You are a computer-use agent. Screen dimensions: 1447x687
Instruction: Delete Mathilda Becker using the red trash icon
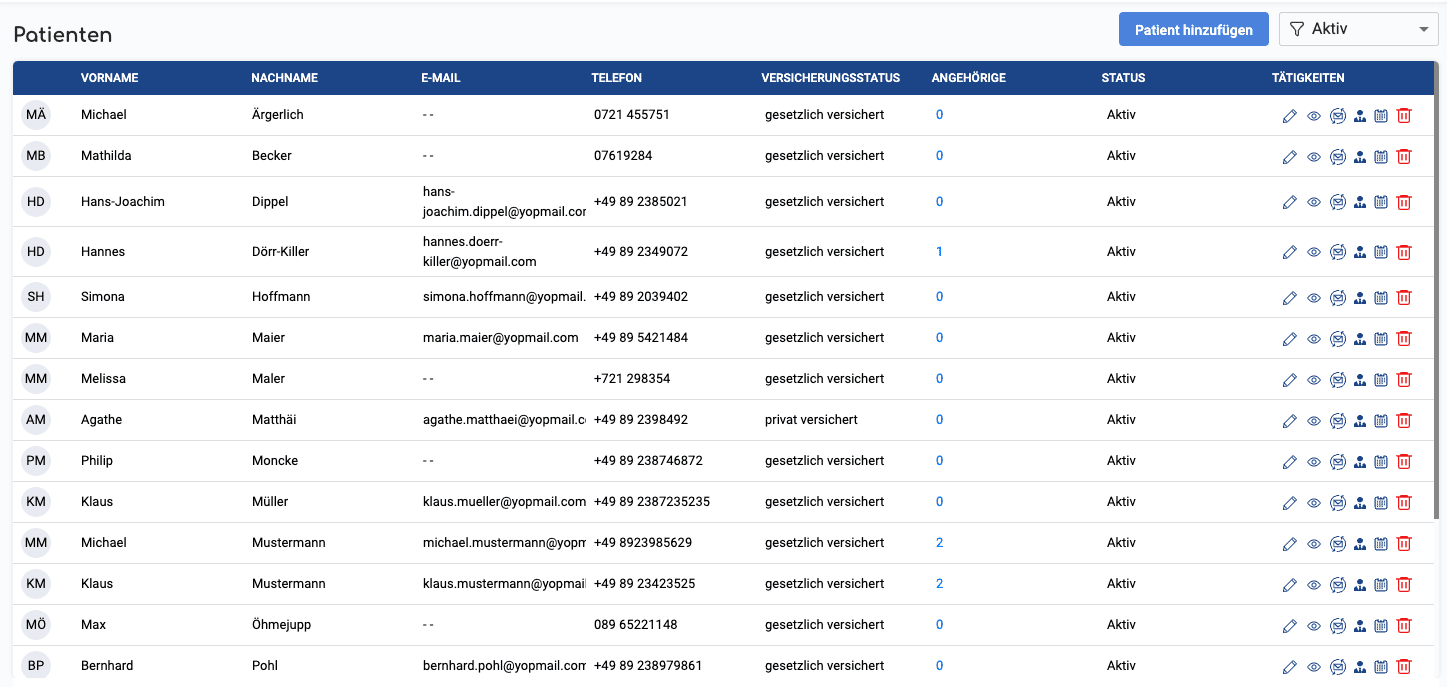point(1404,157)
